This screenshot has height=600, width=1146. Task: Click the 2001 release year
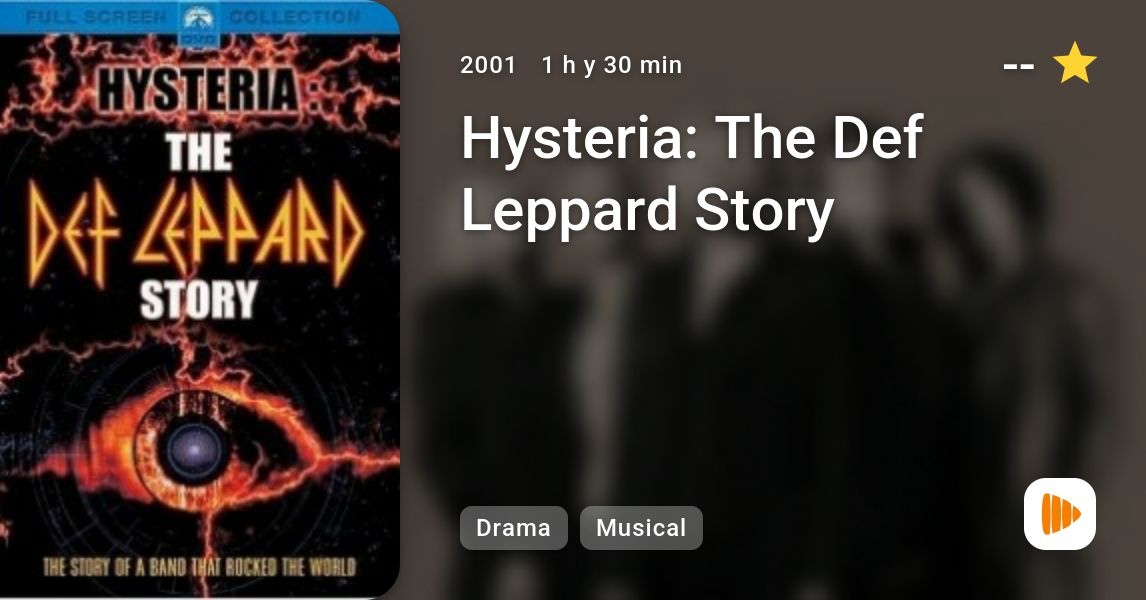(x=488, y=65)
